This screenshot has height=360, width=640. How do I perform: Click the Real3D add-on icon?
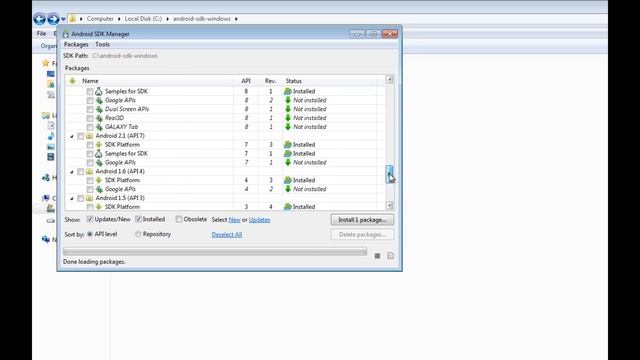99,118
